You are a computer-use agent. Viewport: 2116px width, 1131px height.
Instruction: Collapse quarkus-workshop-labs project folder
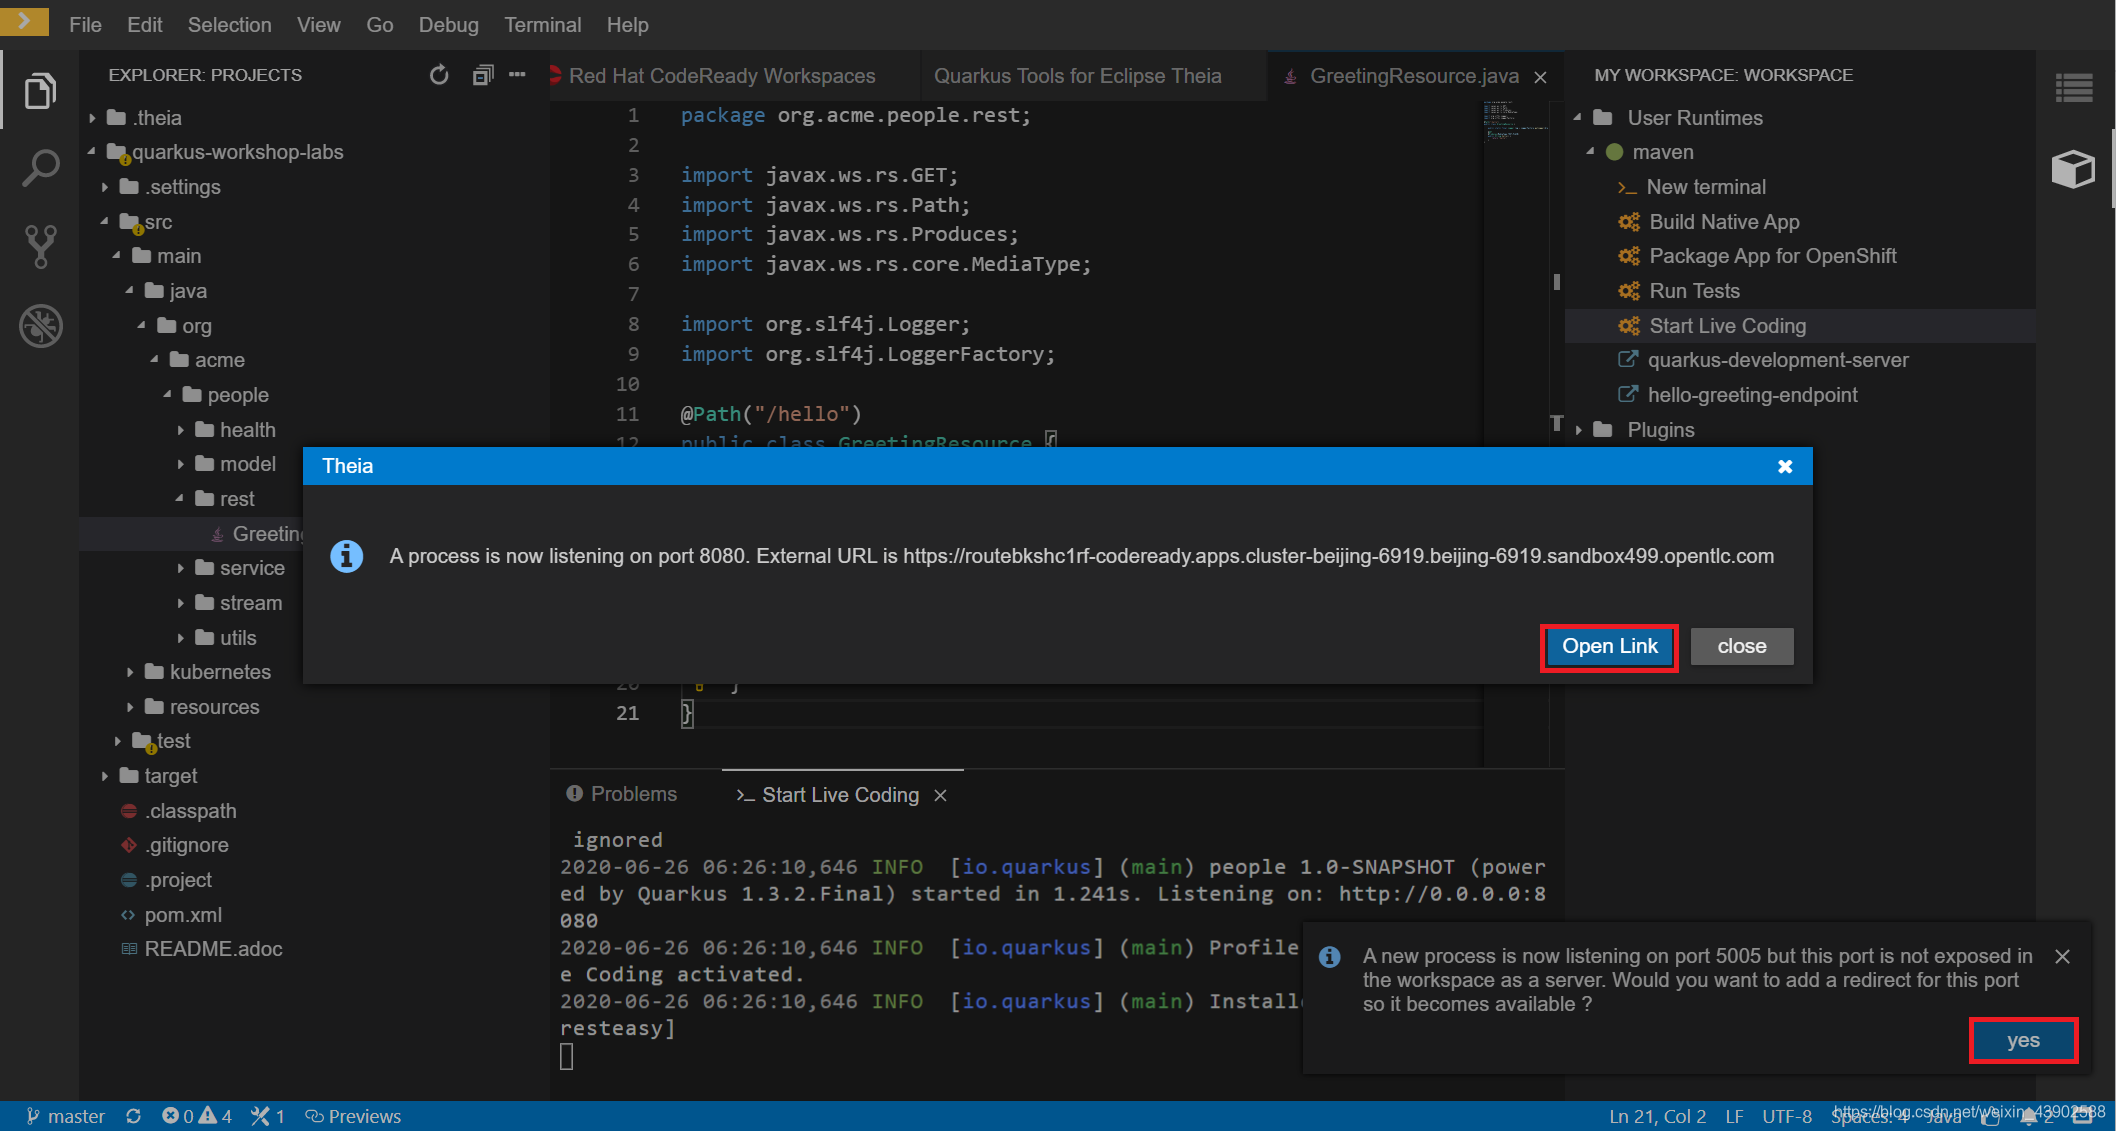[x=92, y=152]
